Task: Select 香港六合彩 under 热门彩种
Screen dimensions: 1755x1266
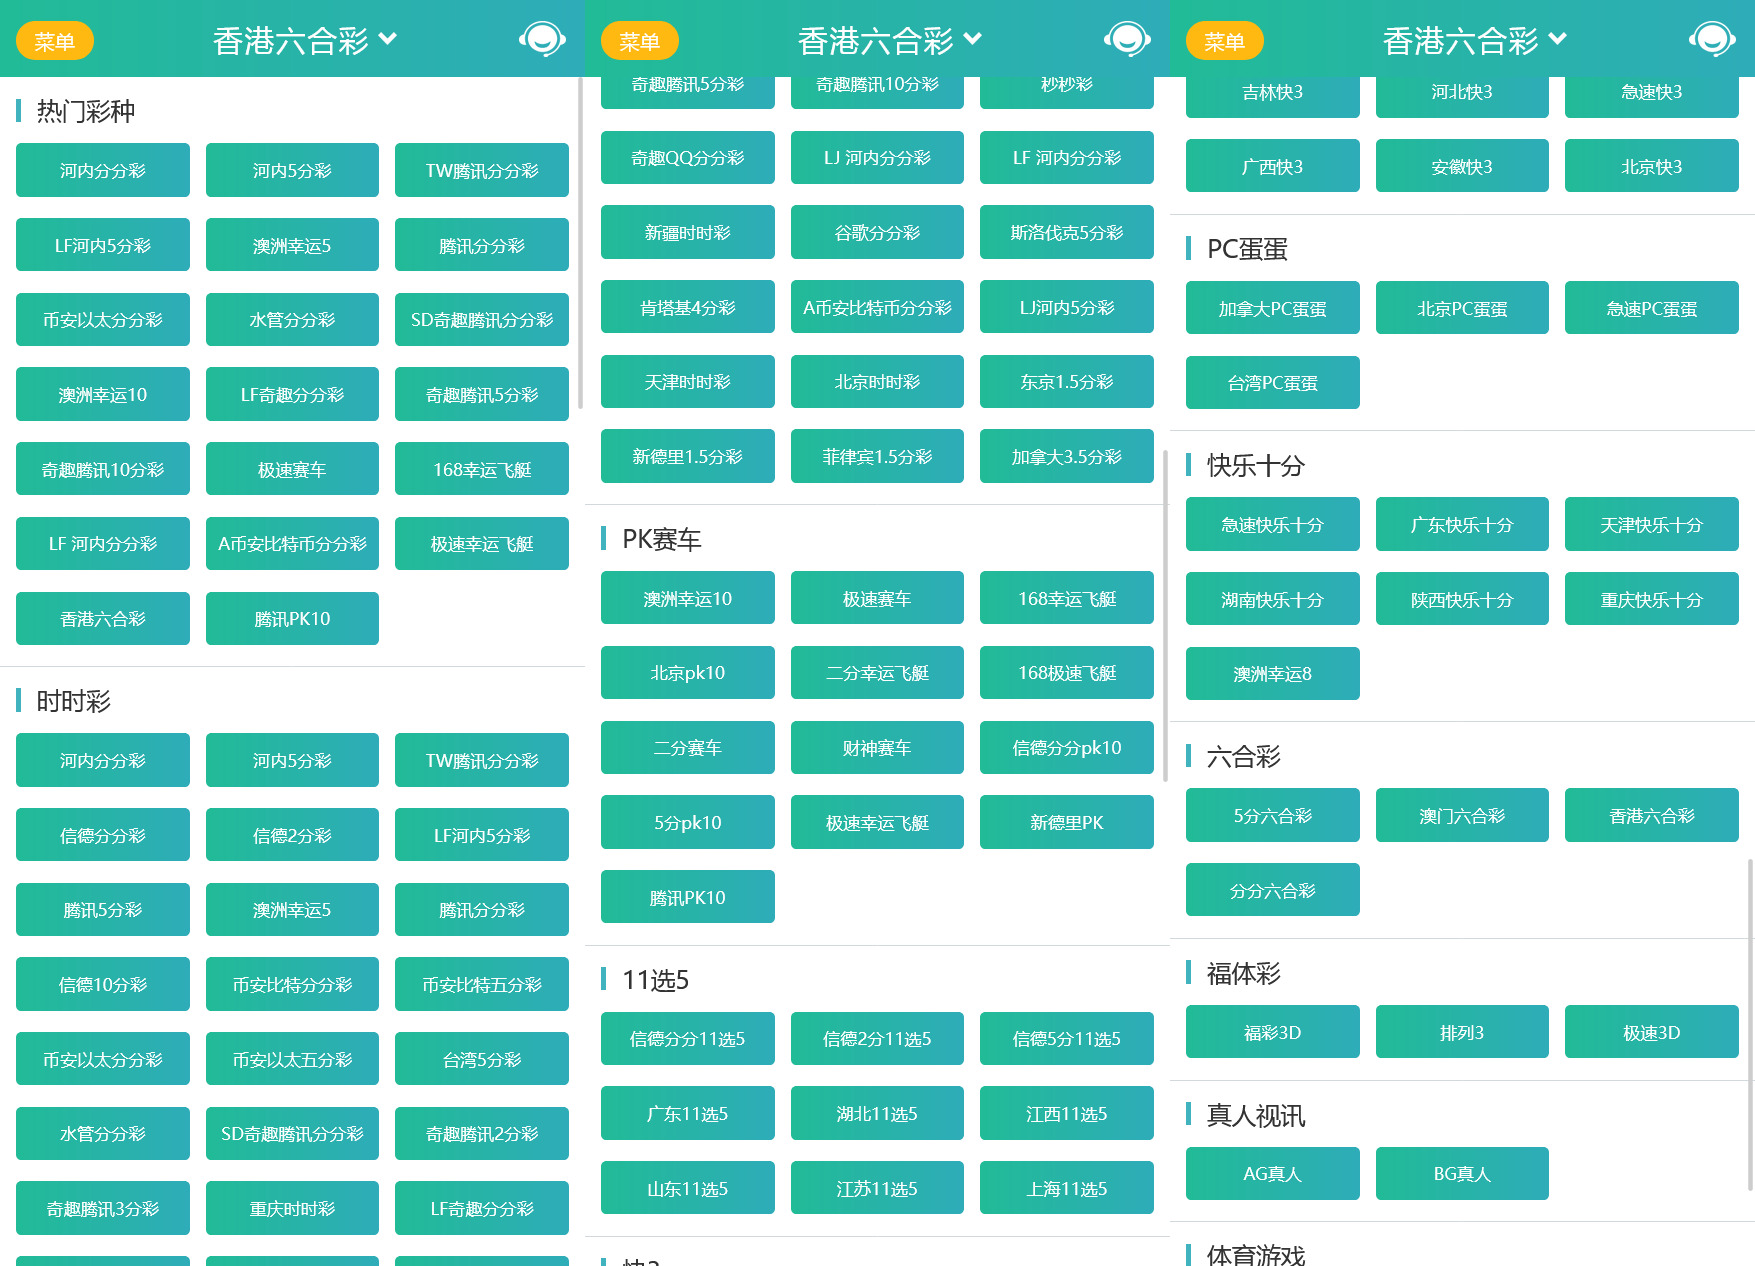Action: pyautogui.click(x=102, y=618)
